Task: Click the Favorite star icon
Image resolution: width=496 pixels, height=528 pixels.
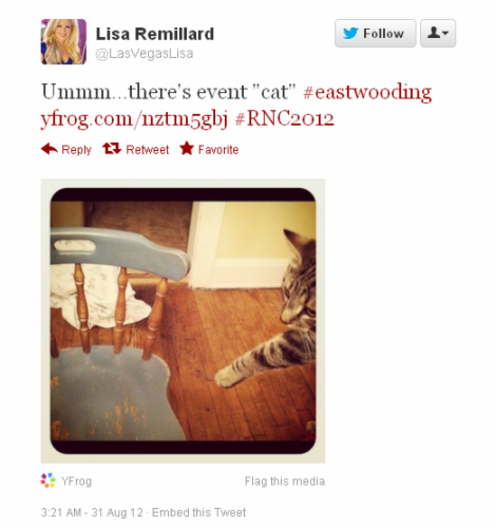Action: [187, 148]
